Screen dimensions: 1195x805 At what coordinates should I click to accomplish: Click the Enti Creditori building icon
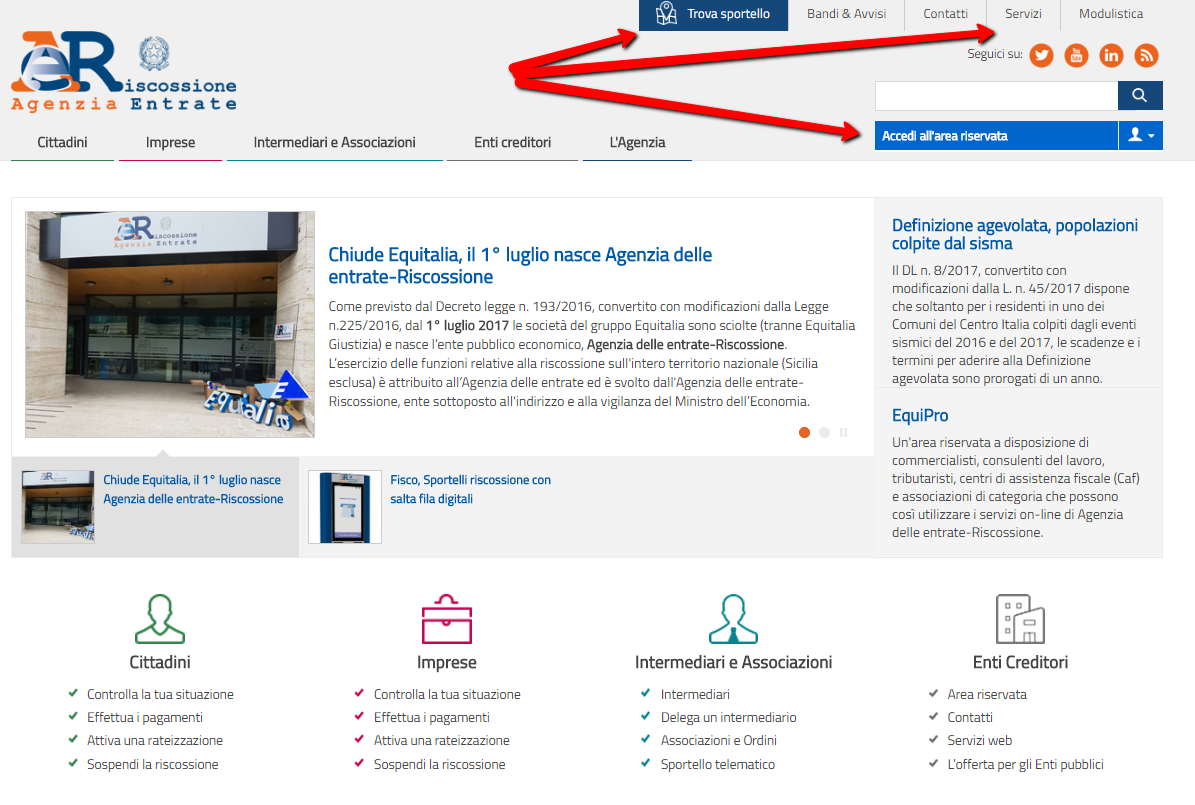click(x=1020, y=619)
